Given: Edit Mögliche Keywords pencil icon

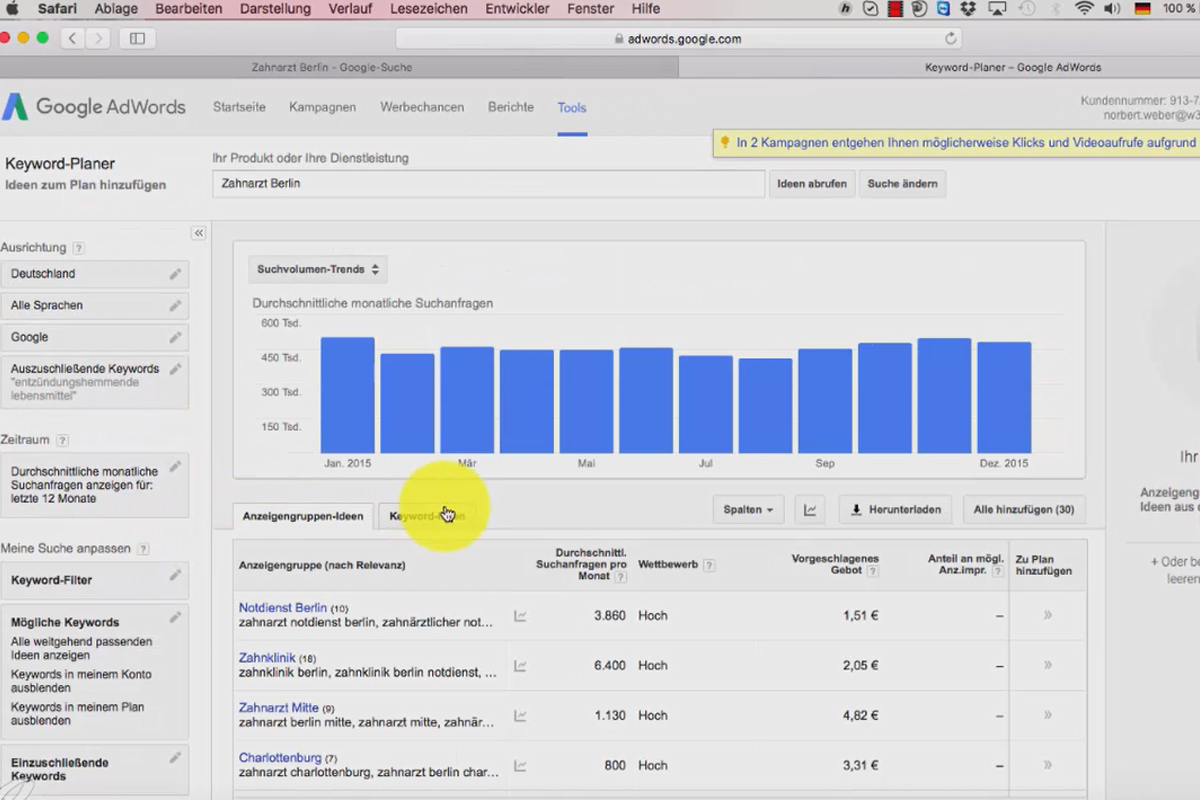Looking at the screenshot, I should [176, 617].
